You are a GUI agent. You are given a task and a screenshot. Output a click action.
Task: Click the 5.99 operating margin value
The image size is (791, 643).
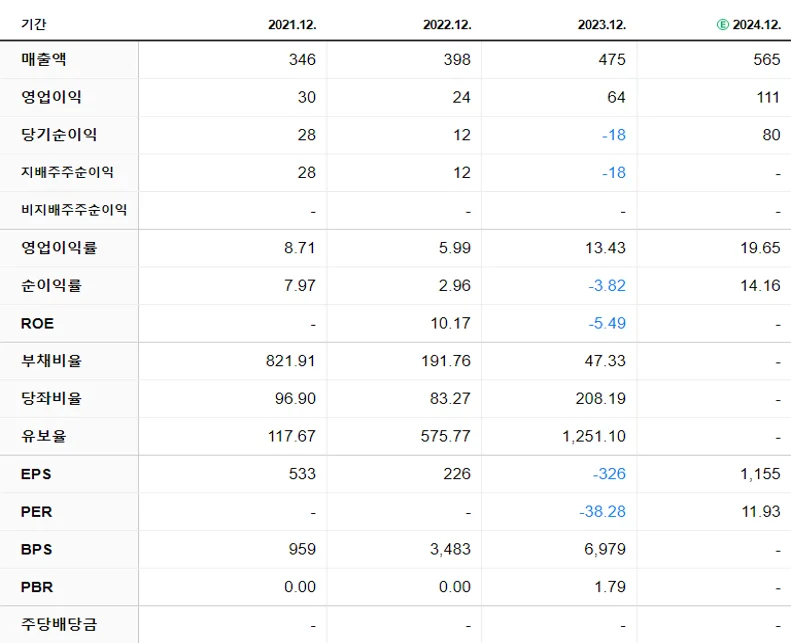point(455,248)
